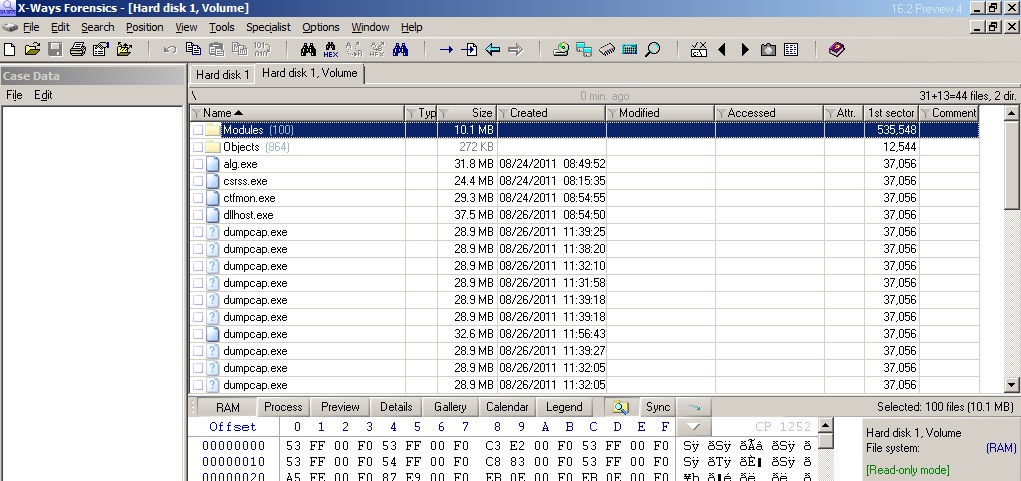Image resolution: width=1021 pixels, height=481 pixels.
Task: Open the Accessed column filter funnel
Action: pos(721,113)
